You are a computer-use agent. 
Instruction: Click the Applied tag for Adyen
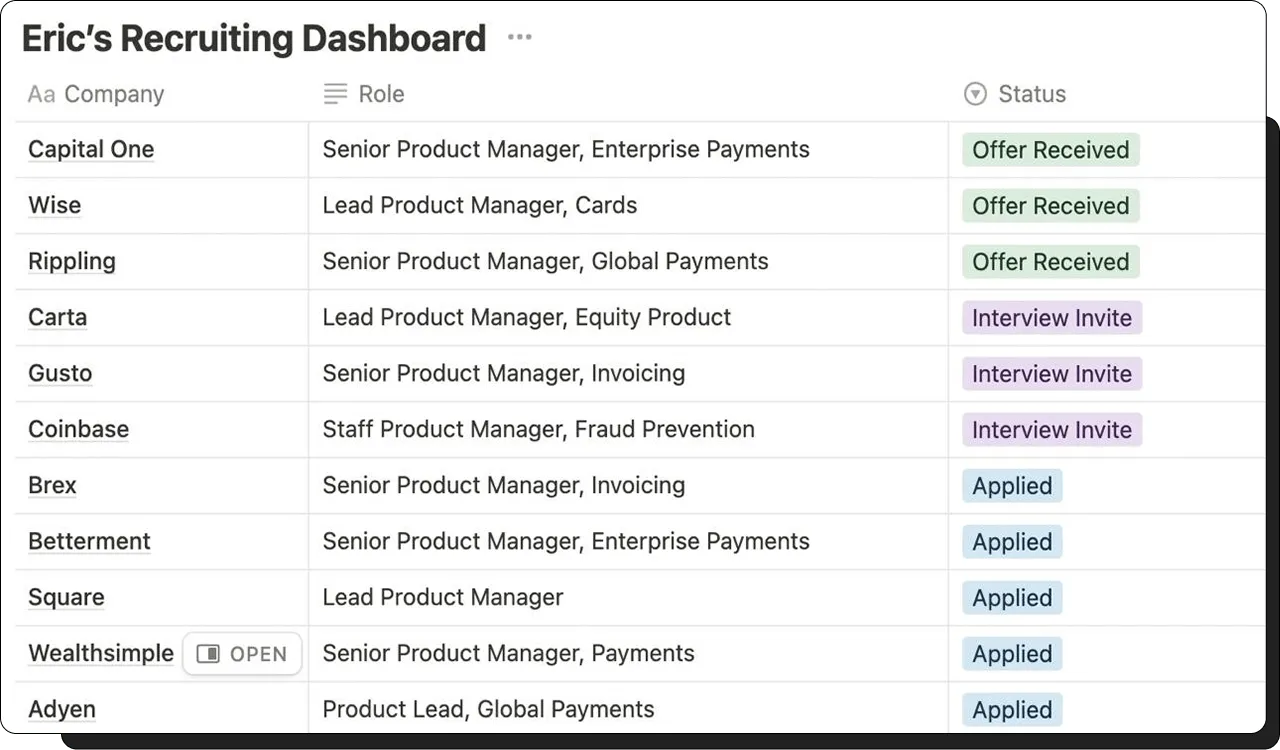(x=1012, y=710)
